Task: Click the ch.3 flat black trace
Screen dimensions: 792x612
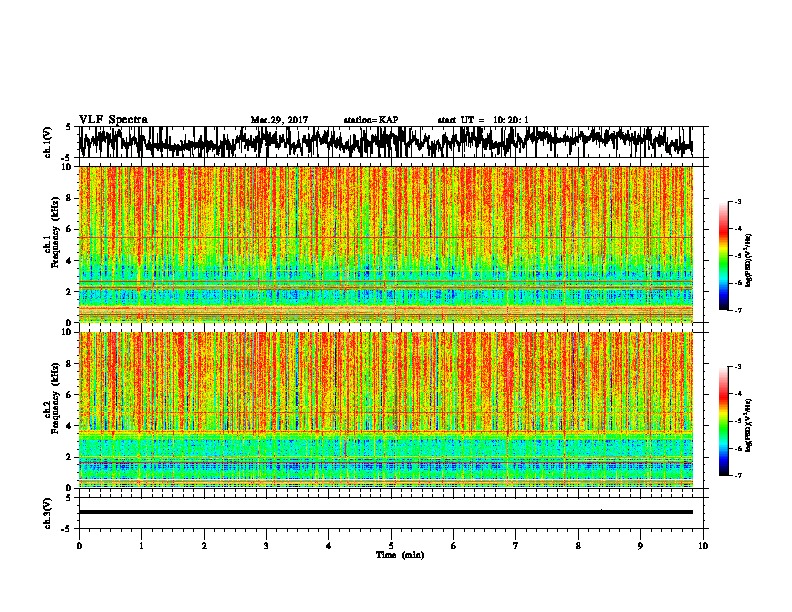Action: tap(385, 512)
